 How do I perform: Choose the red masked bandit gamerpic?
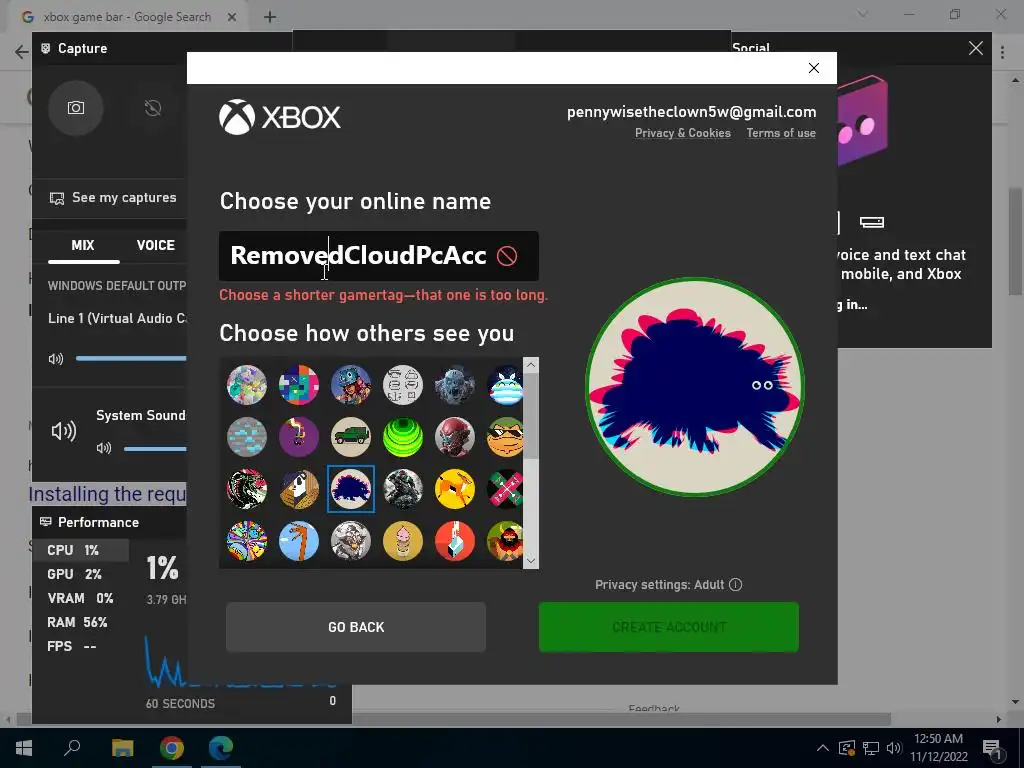click(505, 541)
